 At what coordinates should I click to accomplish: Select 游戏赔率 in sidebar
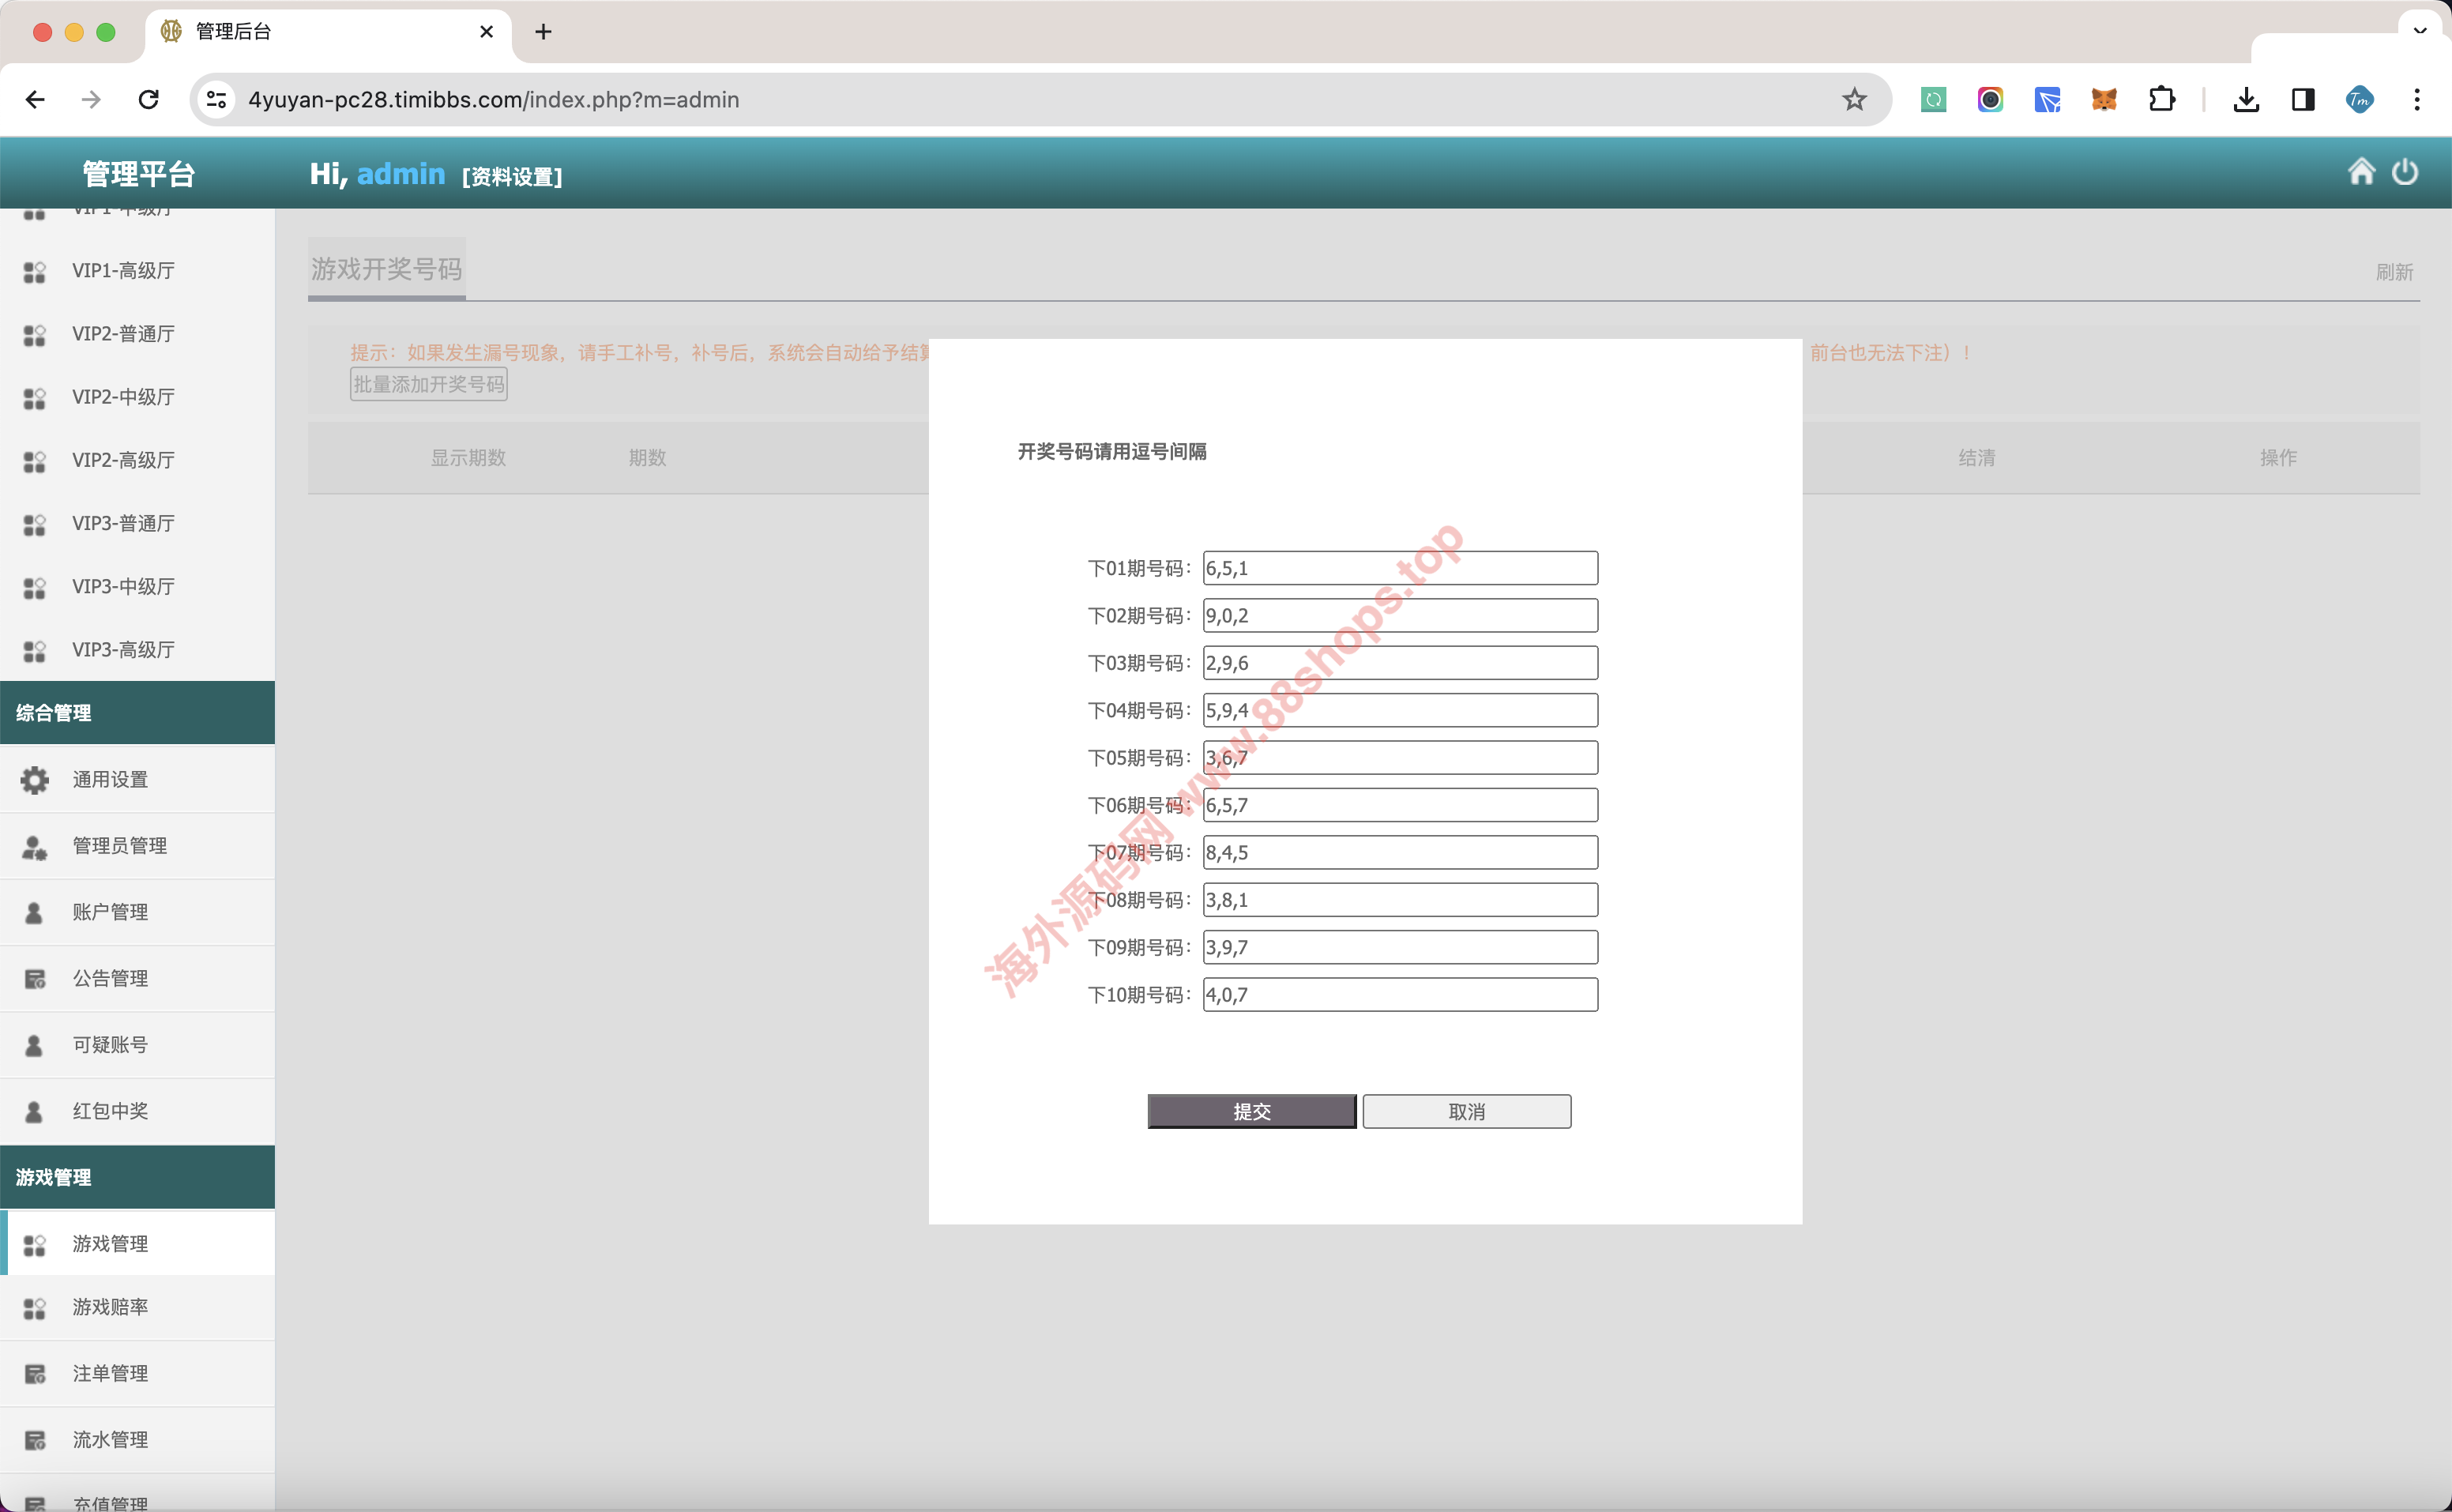click(110, 1307)
